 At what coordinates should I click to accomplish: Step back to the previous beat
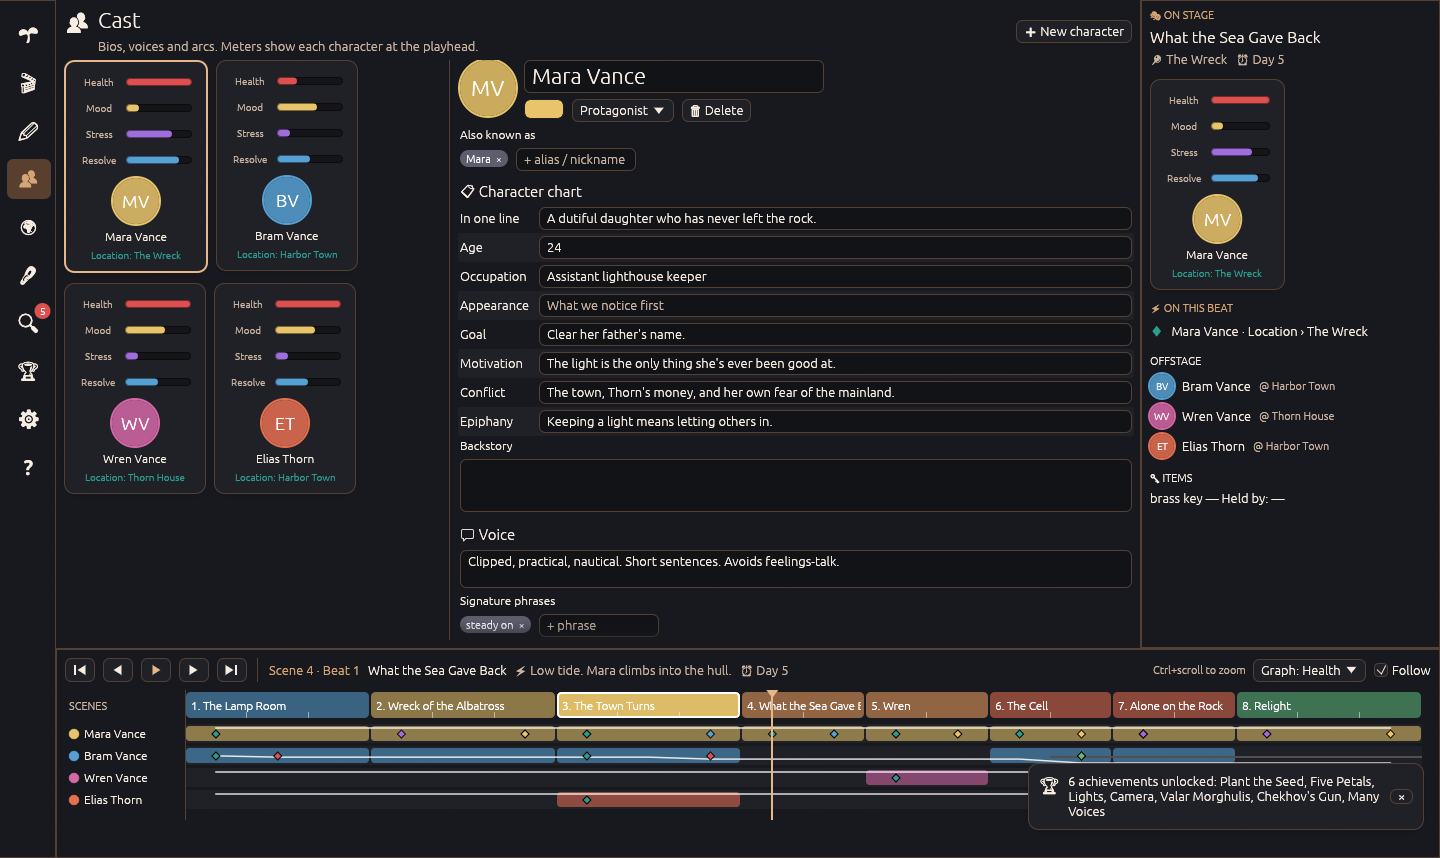click(118, 670)
